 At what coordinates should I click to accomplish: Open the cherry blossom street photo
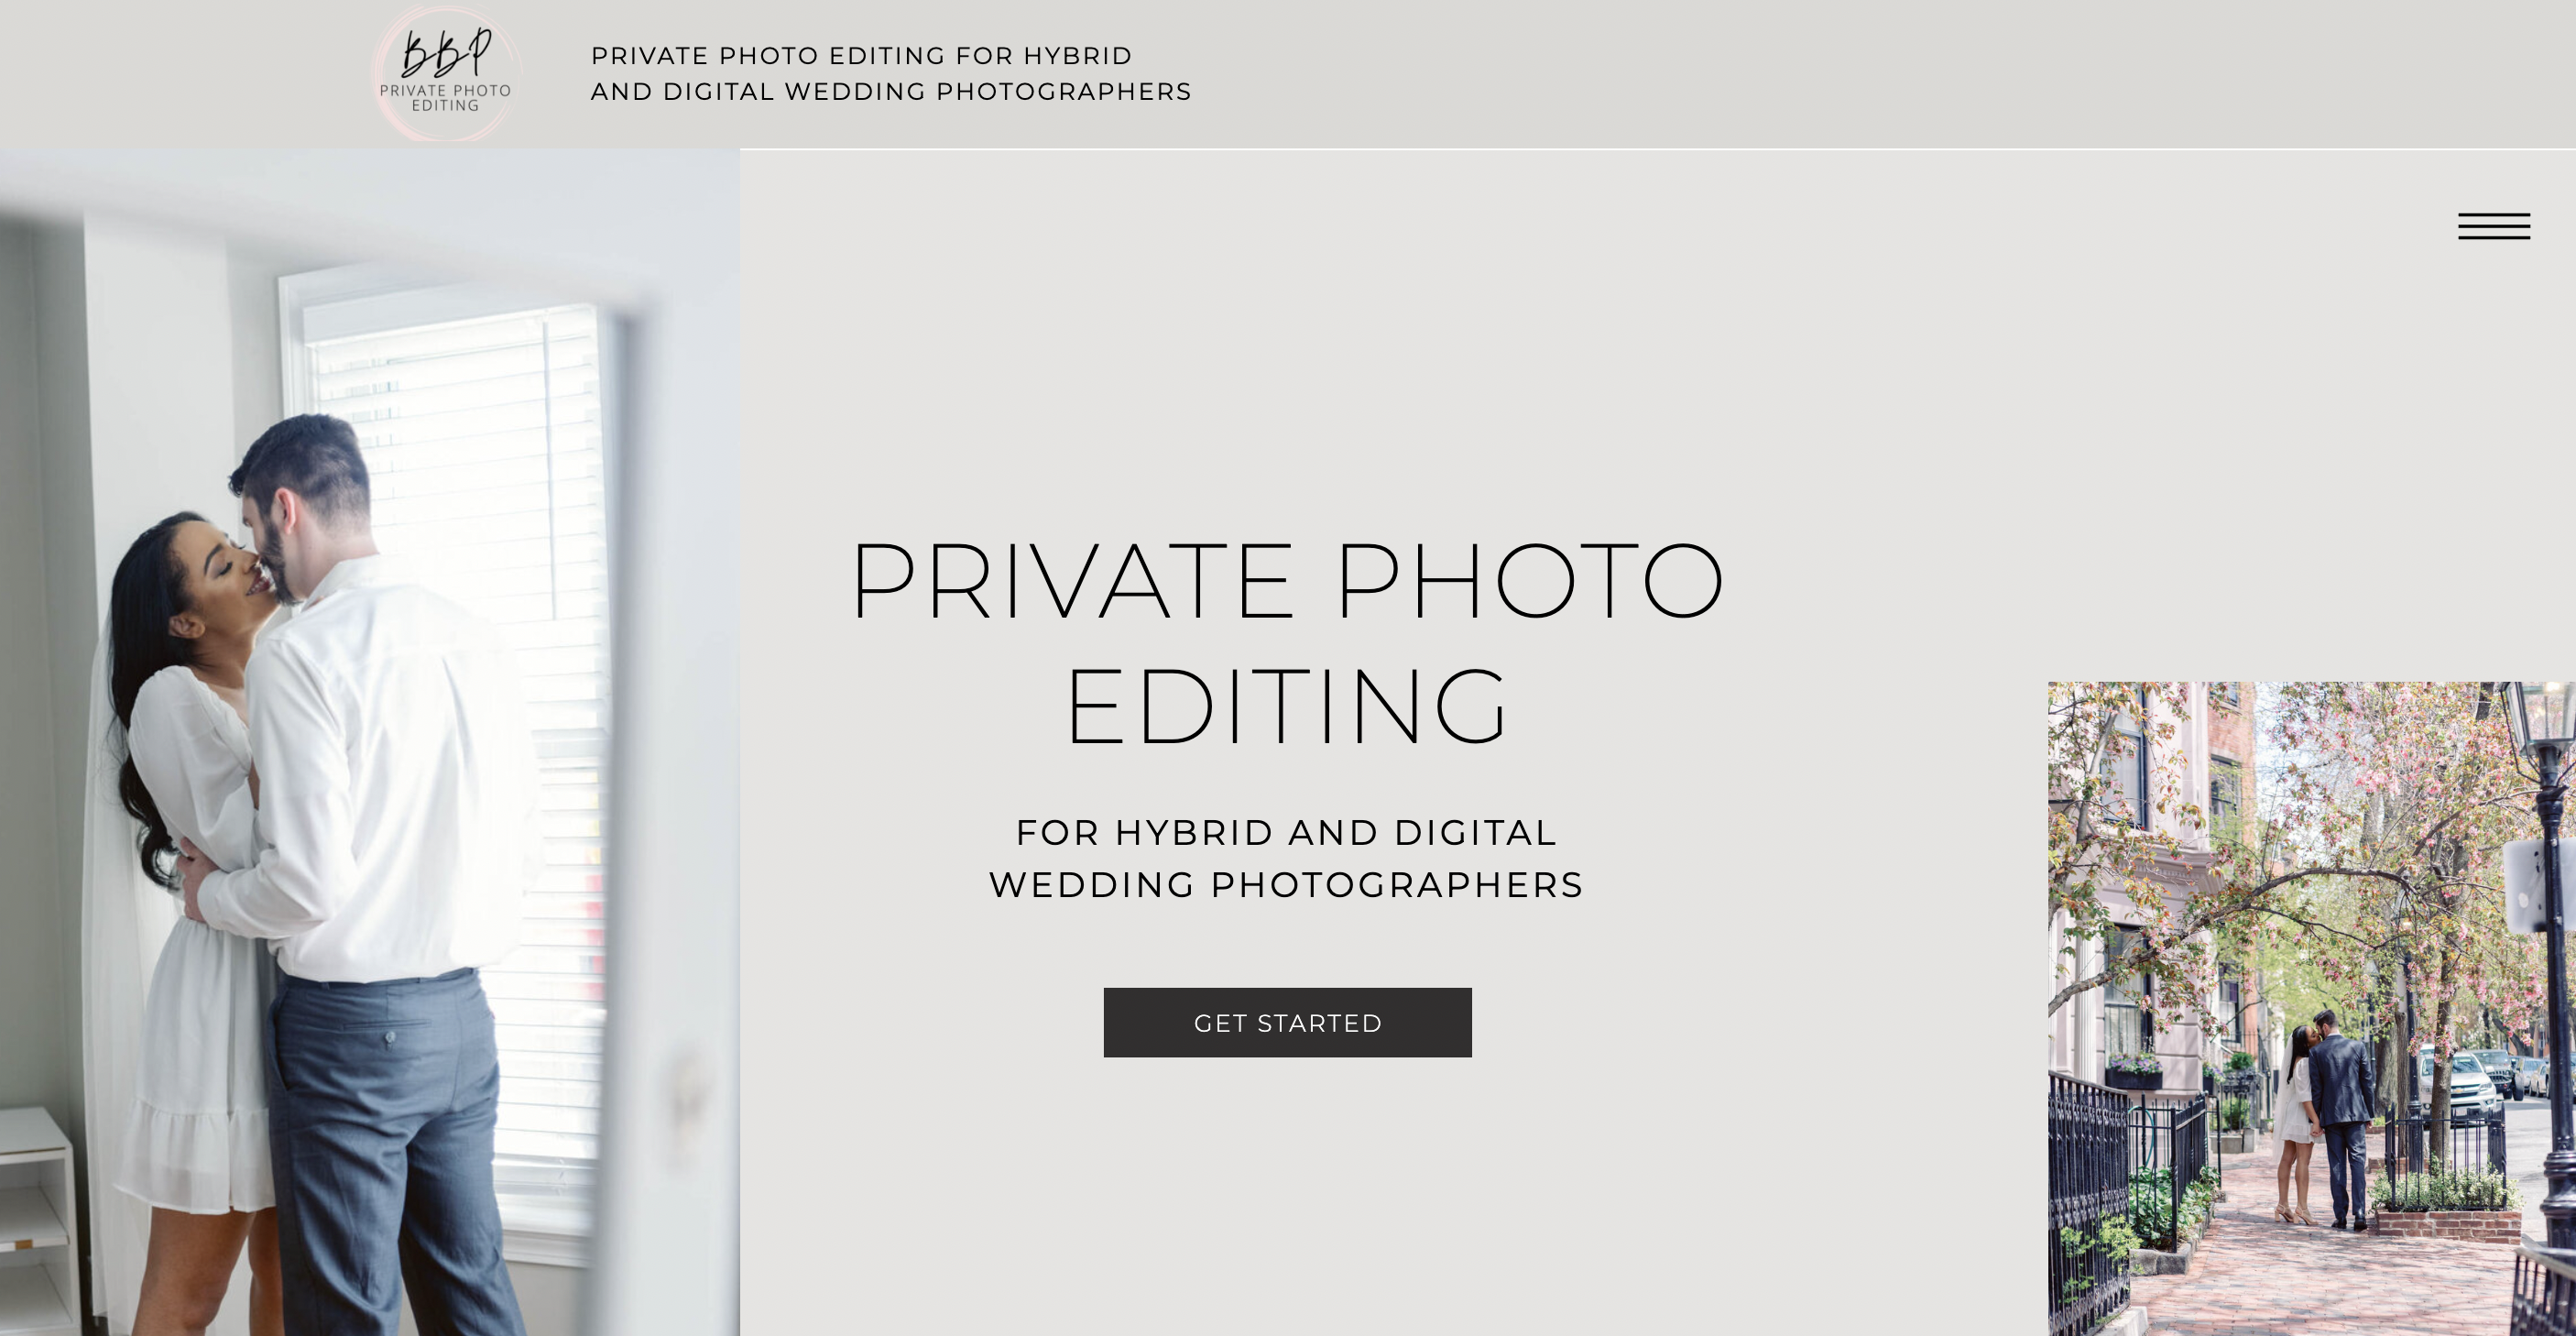pyautogui.click(x=2312, y=1009)
